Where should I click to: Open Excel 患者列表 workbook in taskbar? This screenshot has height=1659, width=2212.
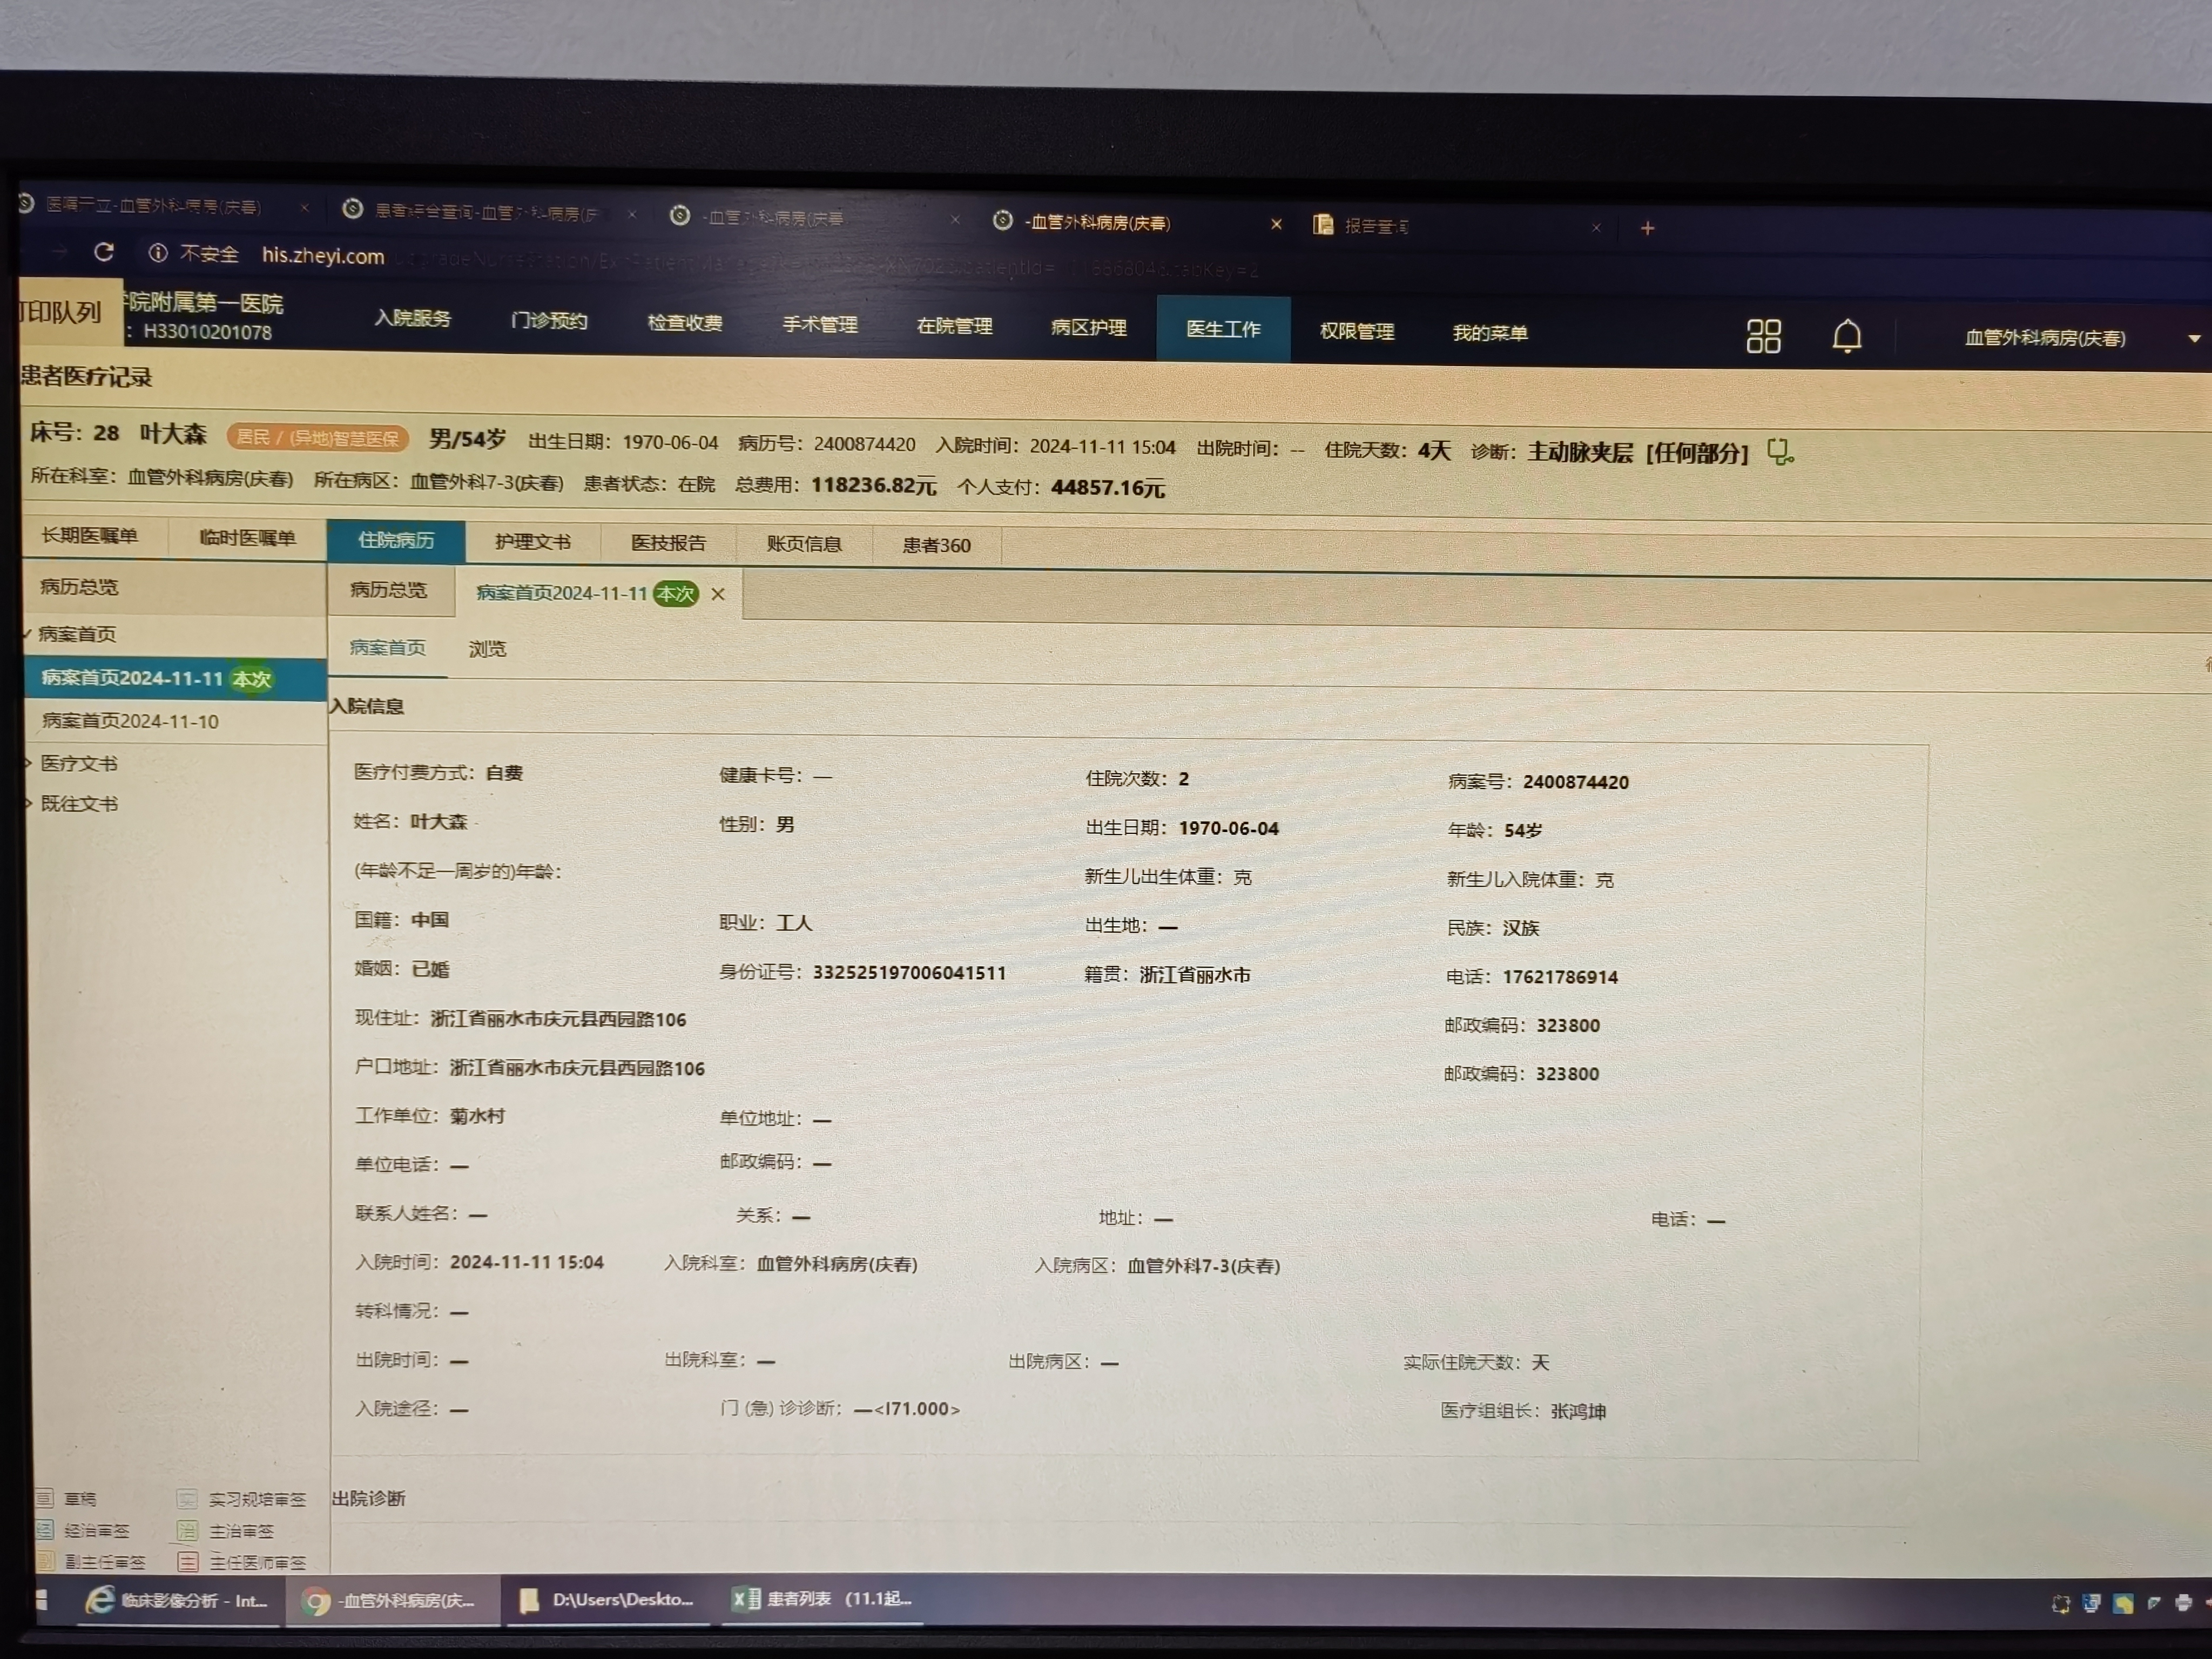tap(824, 1599)
